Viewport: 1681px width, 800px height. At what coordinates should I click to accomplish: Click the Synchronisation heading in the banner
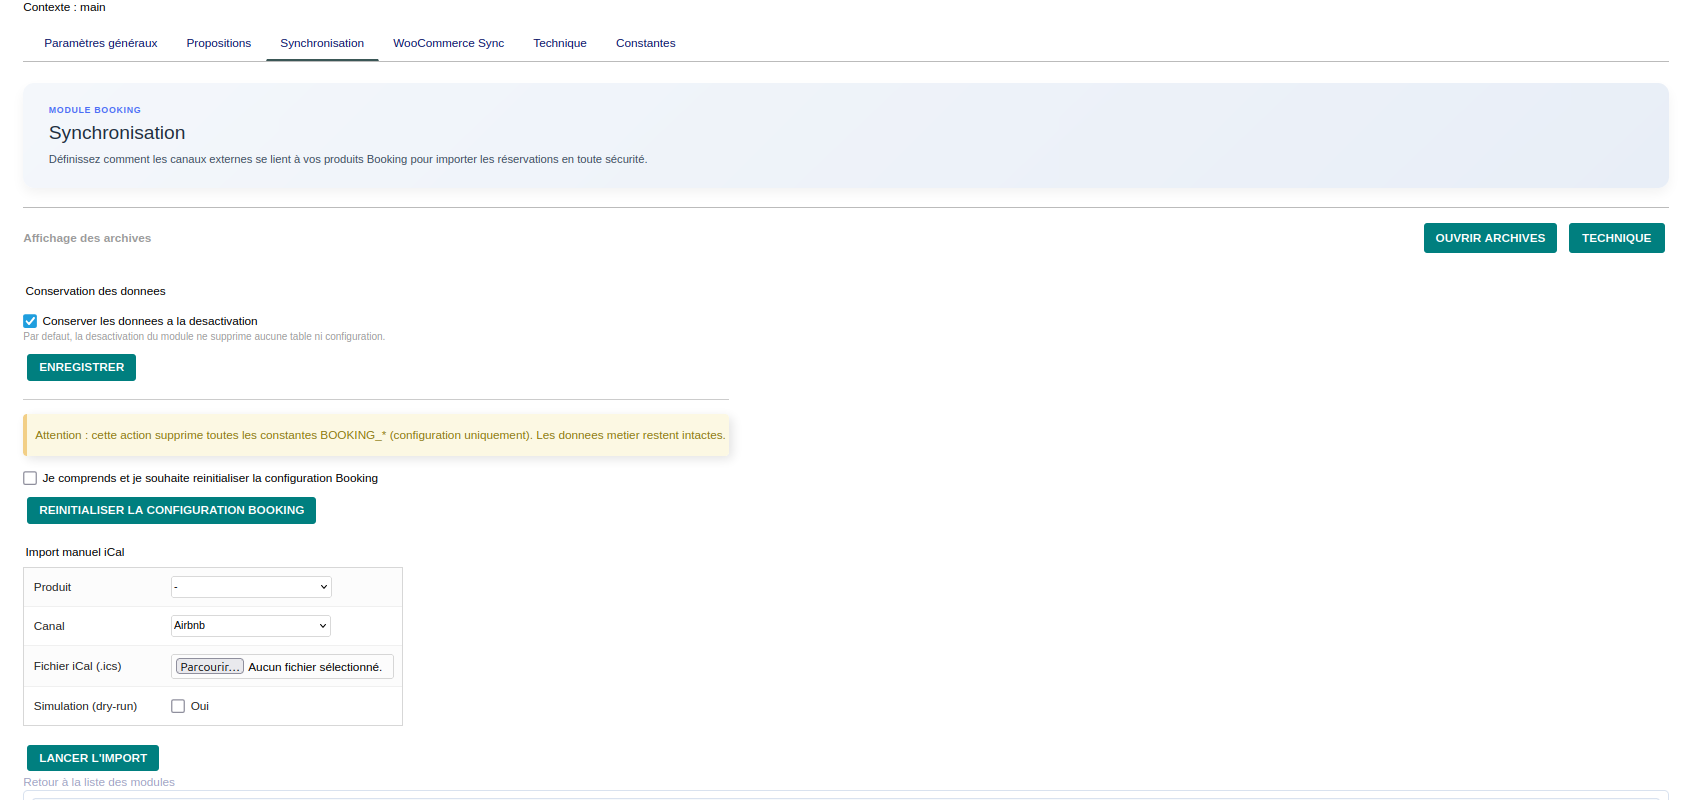[117, 133]
